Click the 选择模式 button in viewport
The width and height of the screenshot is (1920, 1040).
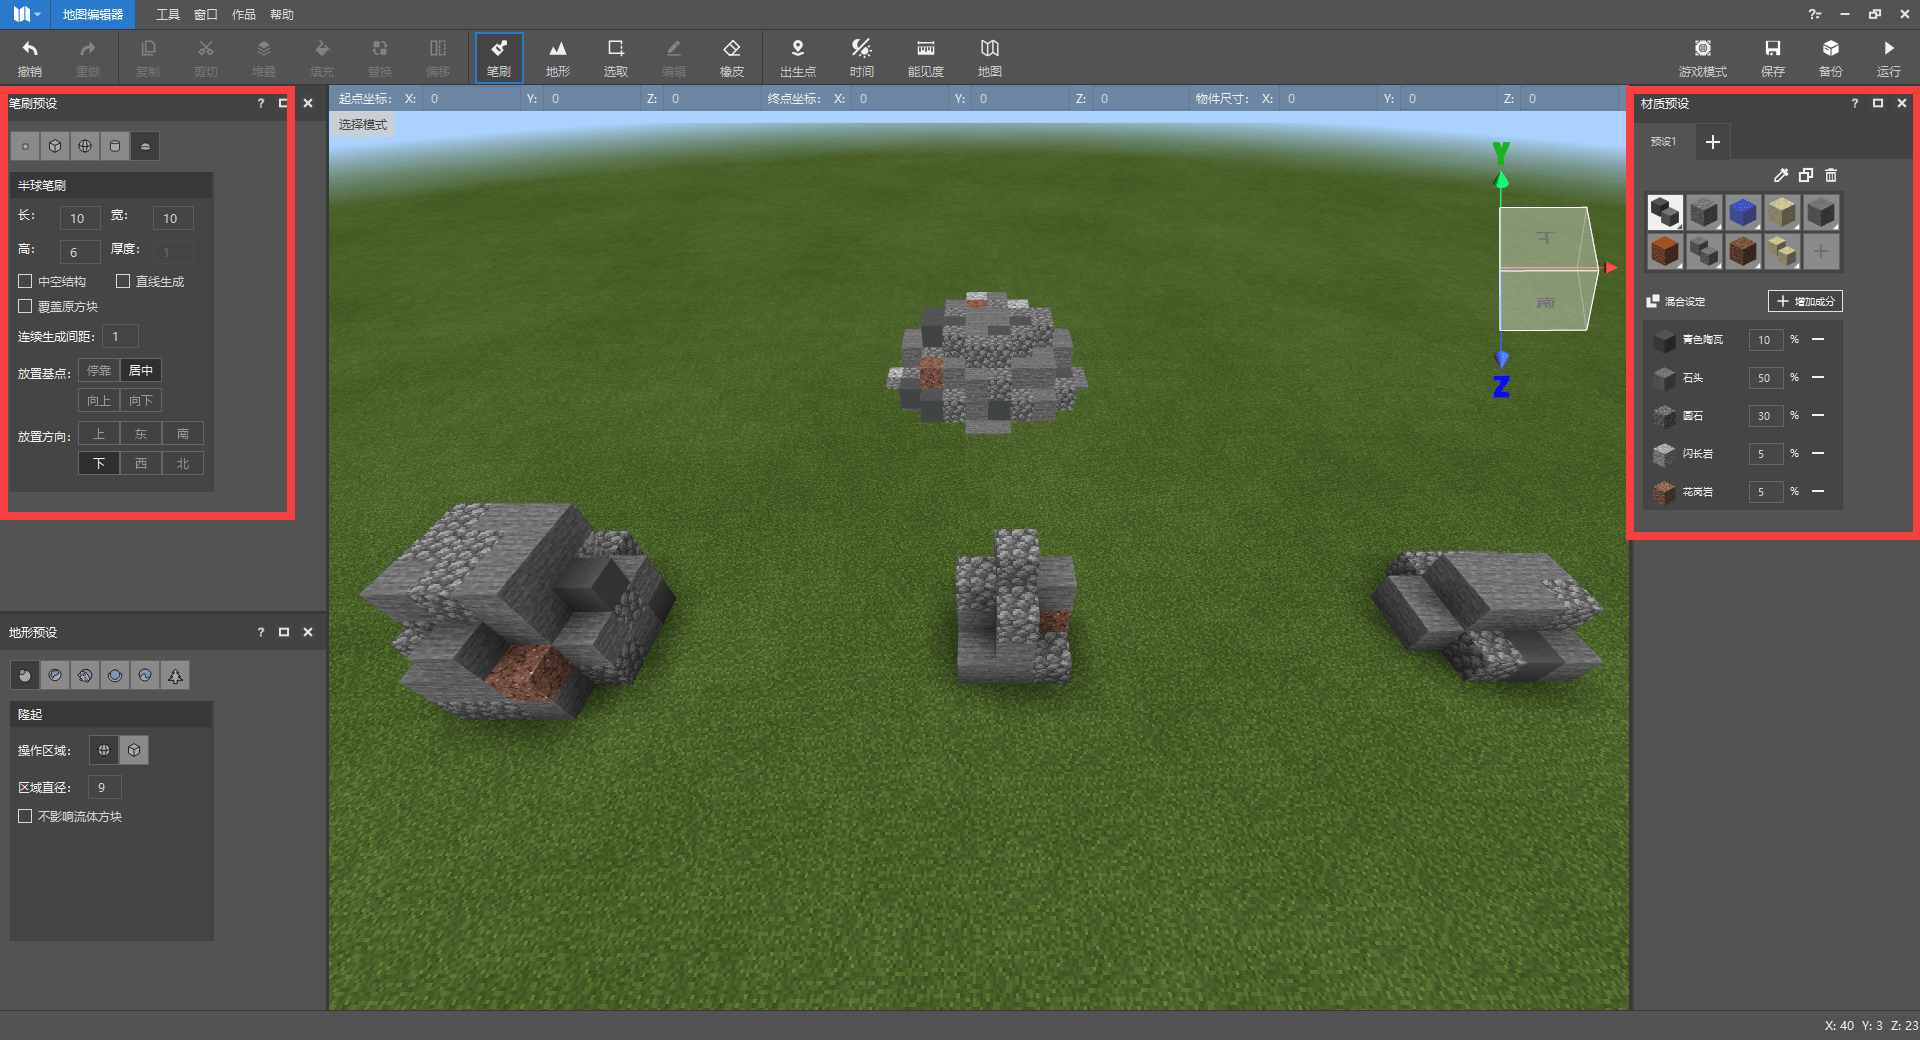click(363, 125)
